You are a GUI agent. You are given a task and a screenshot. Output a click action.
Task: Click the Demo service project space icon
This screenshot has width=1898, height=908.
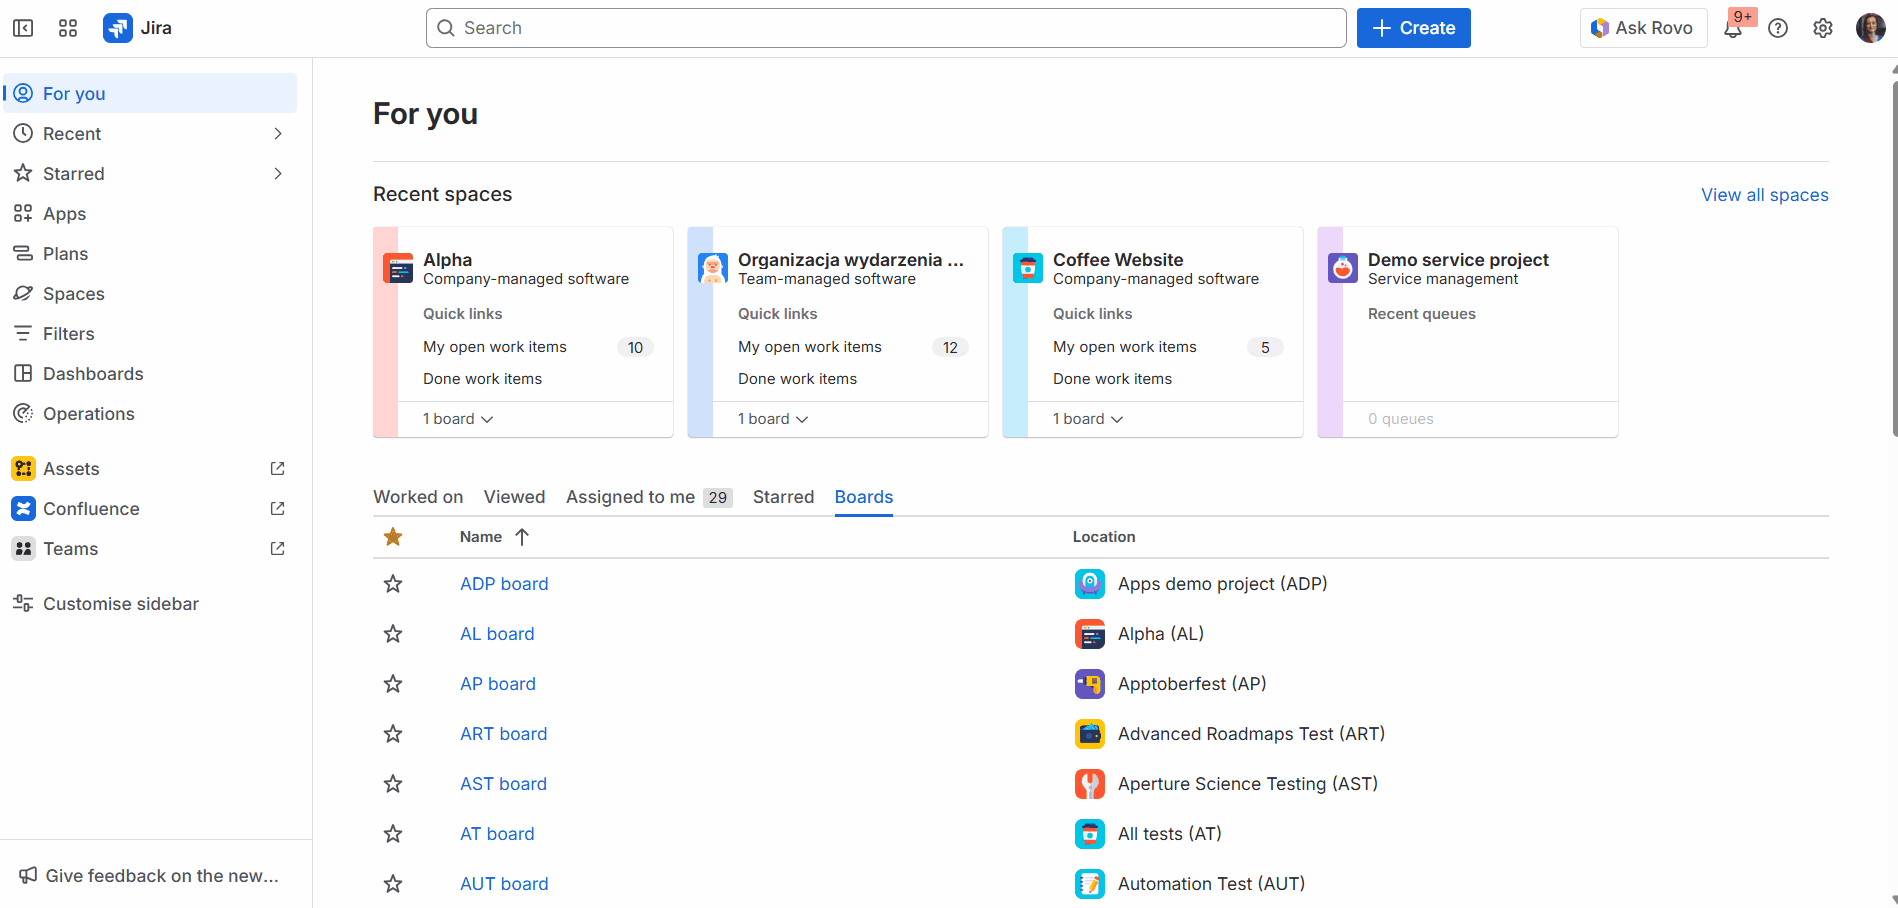pyautogui.click(x=1343, y=268)
